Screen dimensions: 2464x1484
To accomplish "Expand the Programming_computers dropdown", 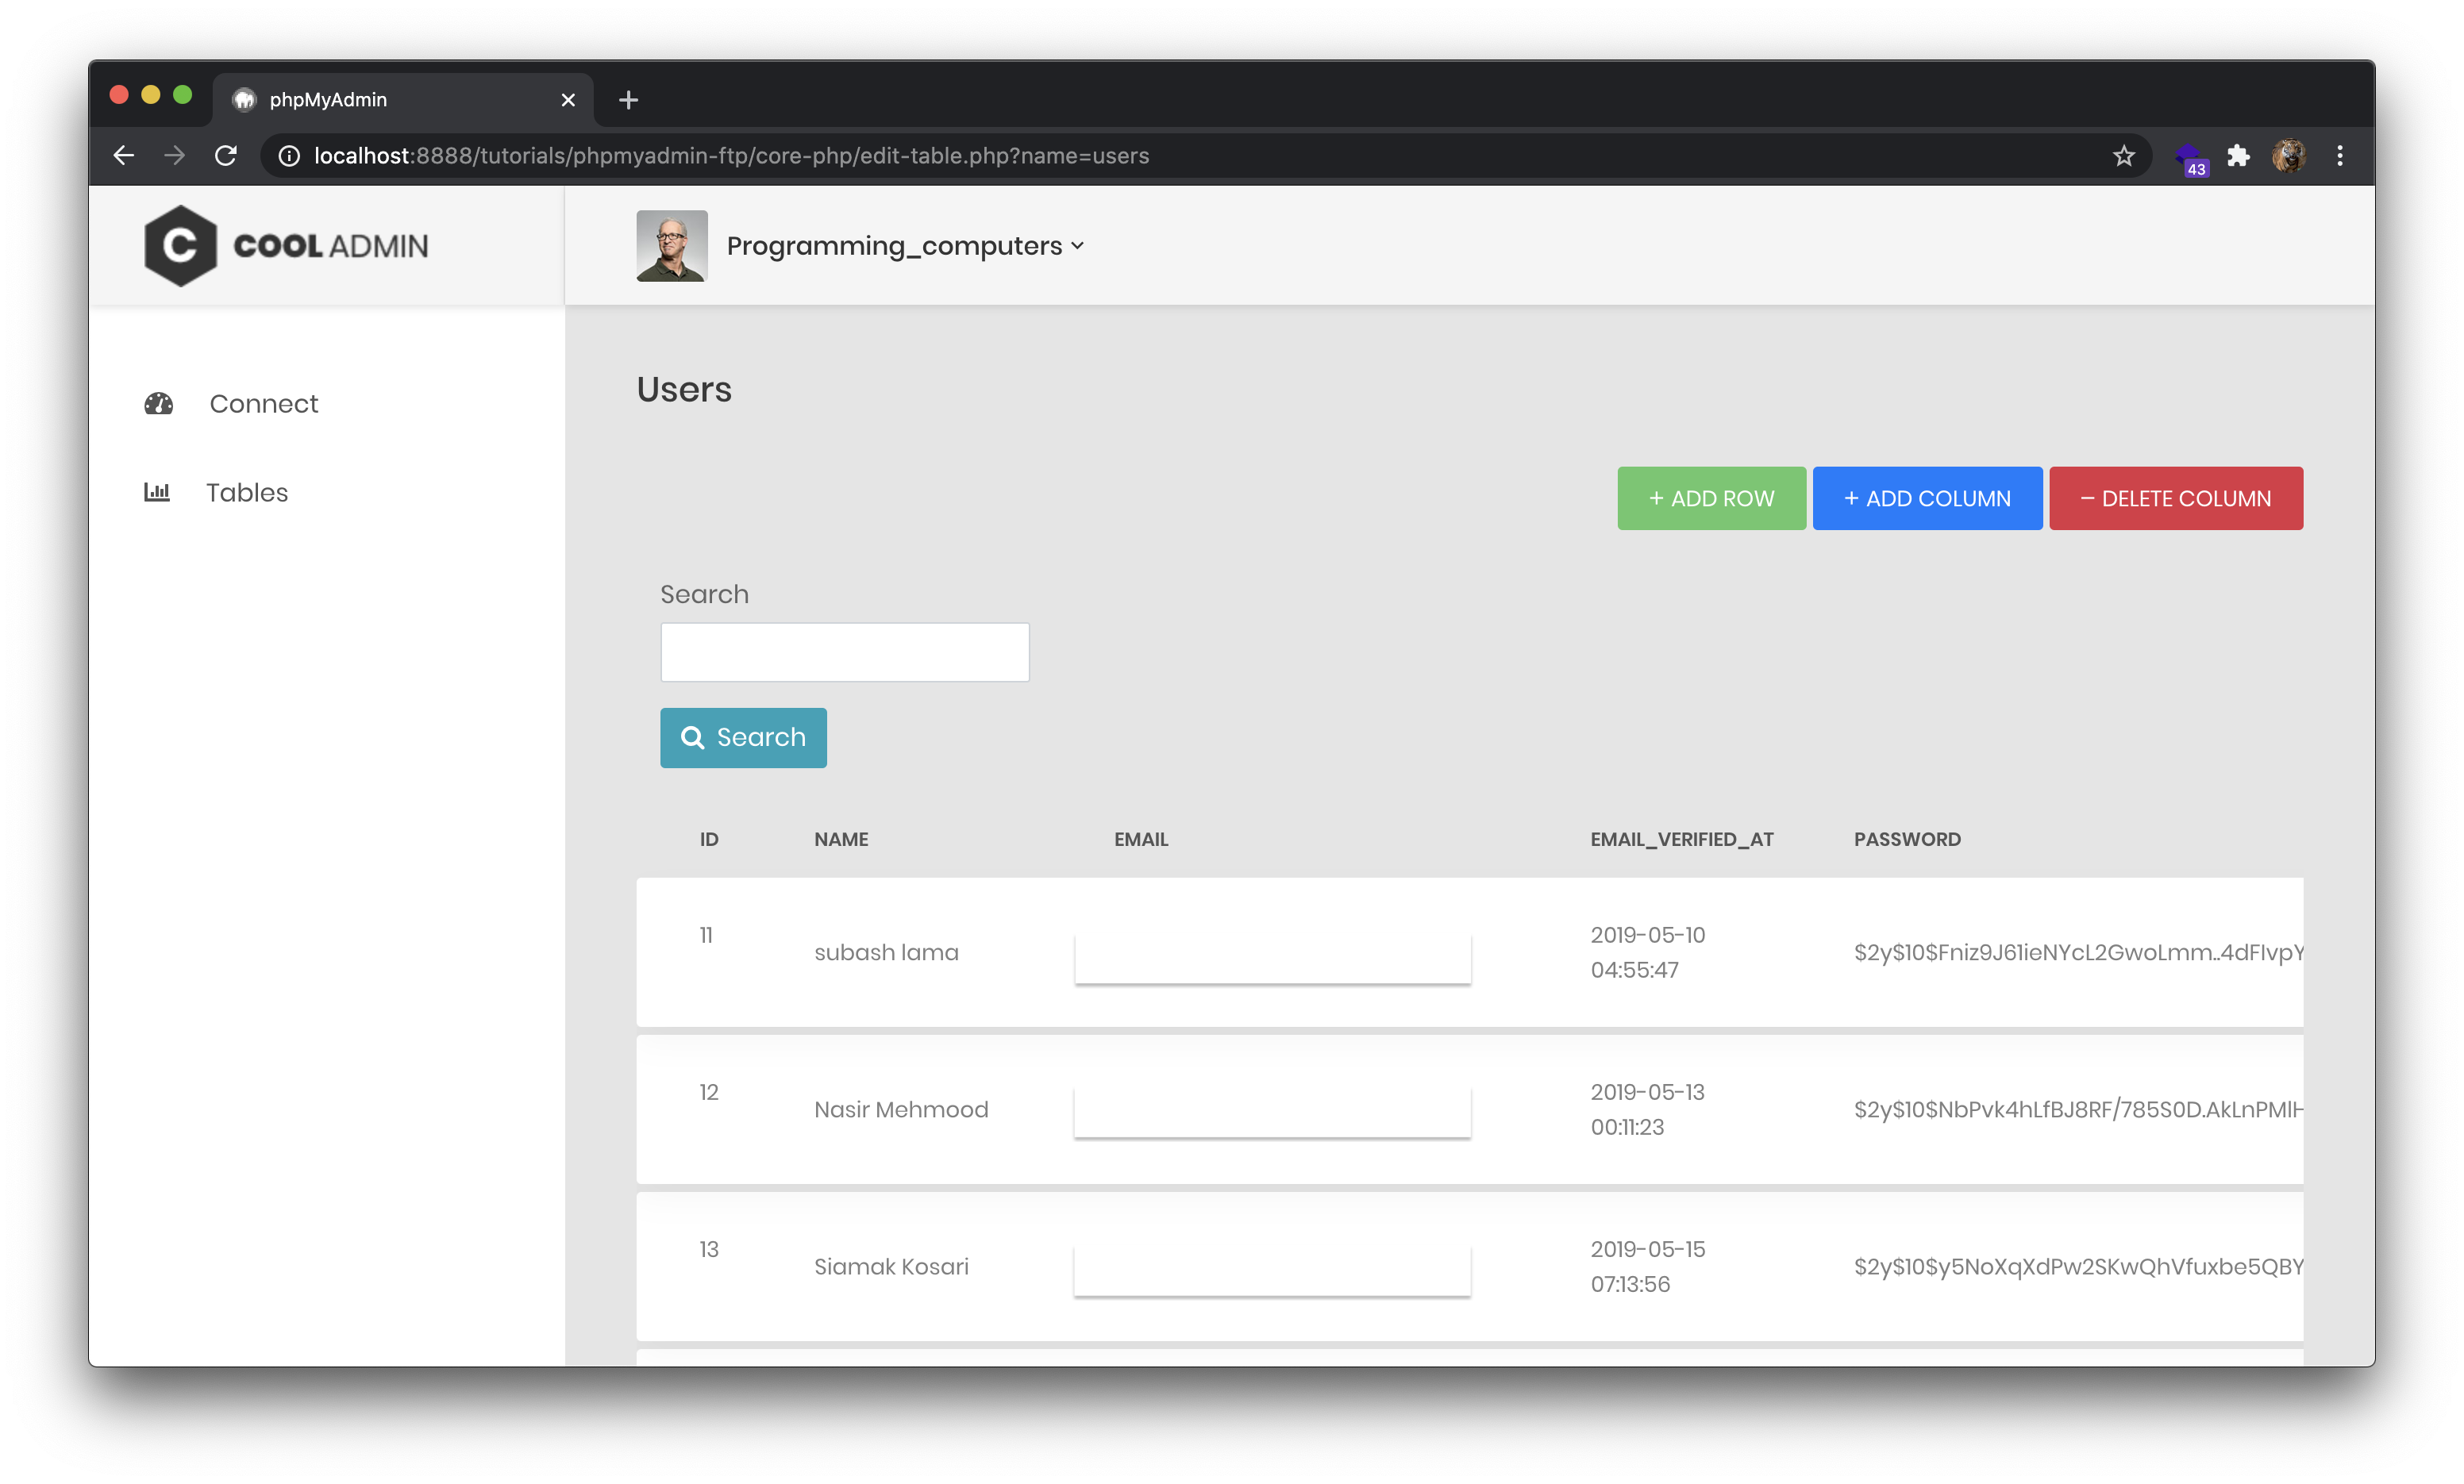I will [905, 246].
